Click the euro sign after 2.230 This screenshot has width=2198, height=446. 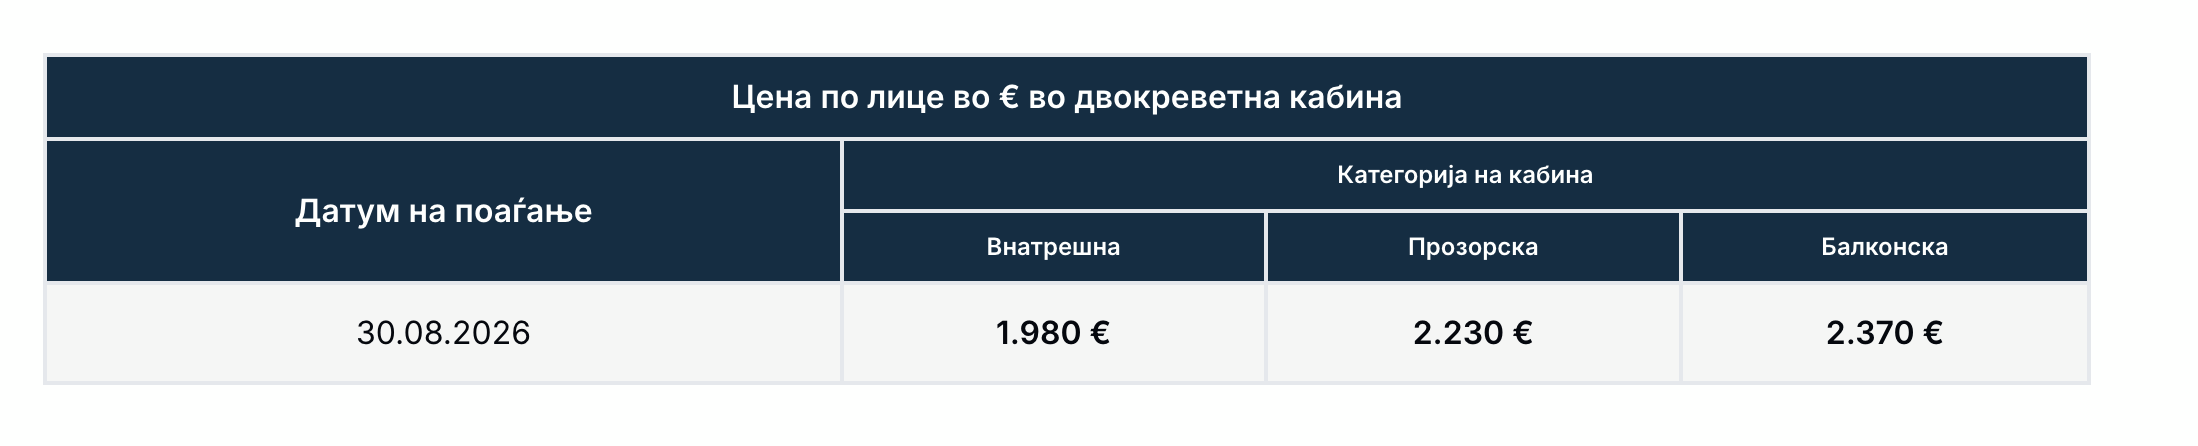coord(1521,332)
